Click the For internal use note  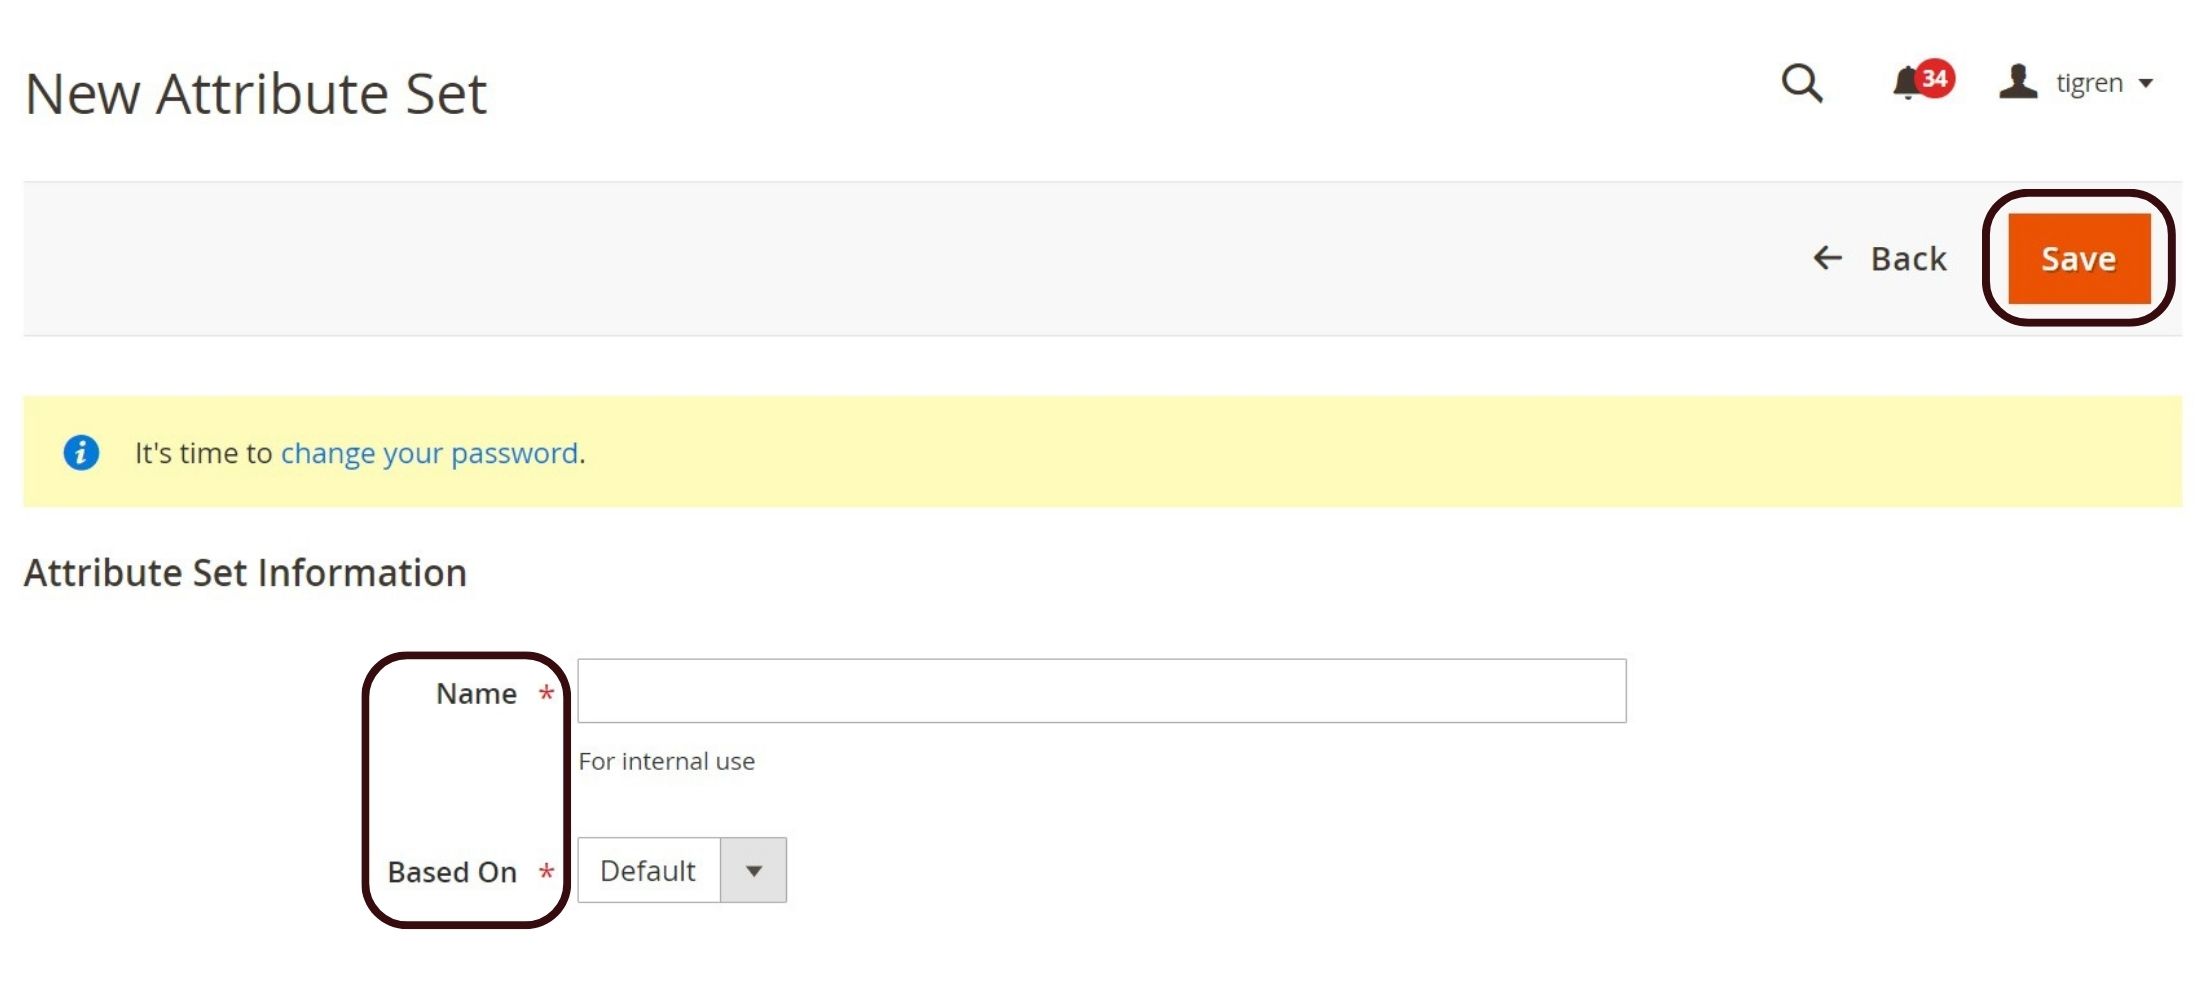[x=667, y=762]
